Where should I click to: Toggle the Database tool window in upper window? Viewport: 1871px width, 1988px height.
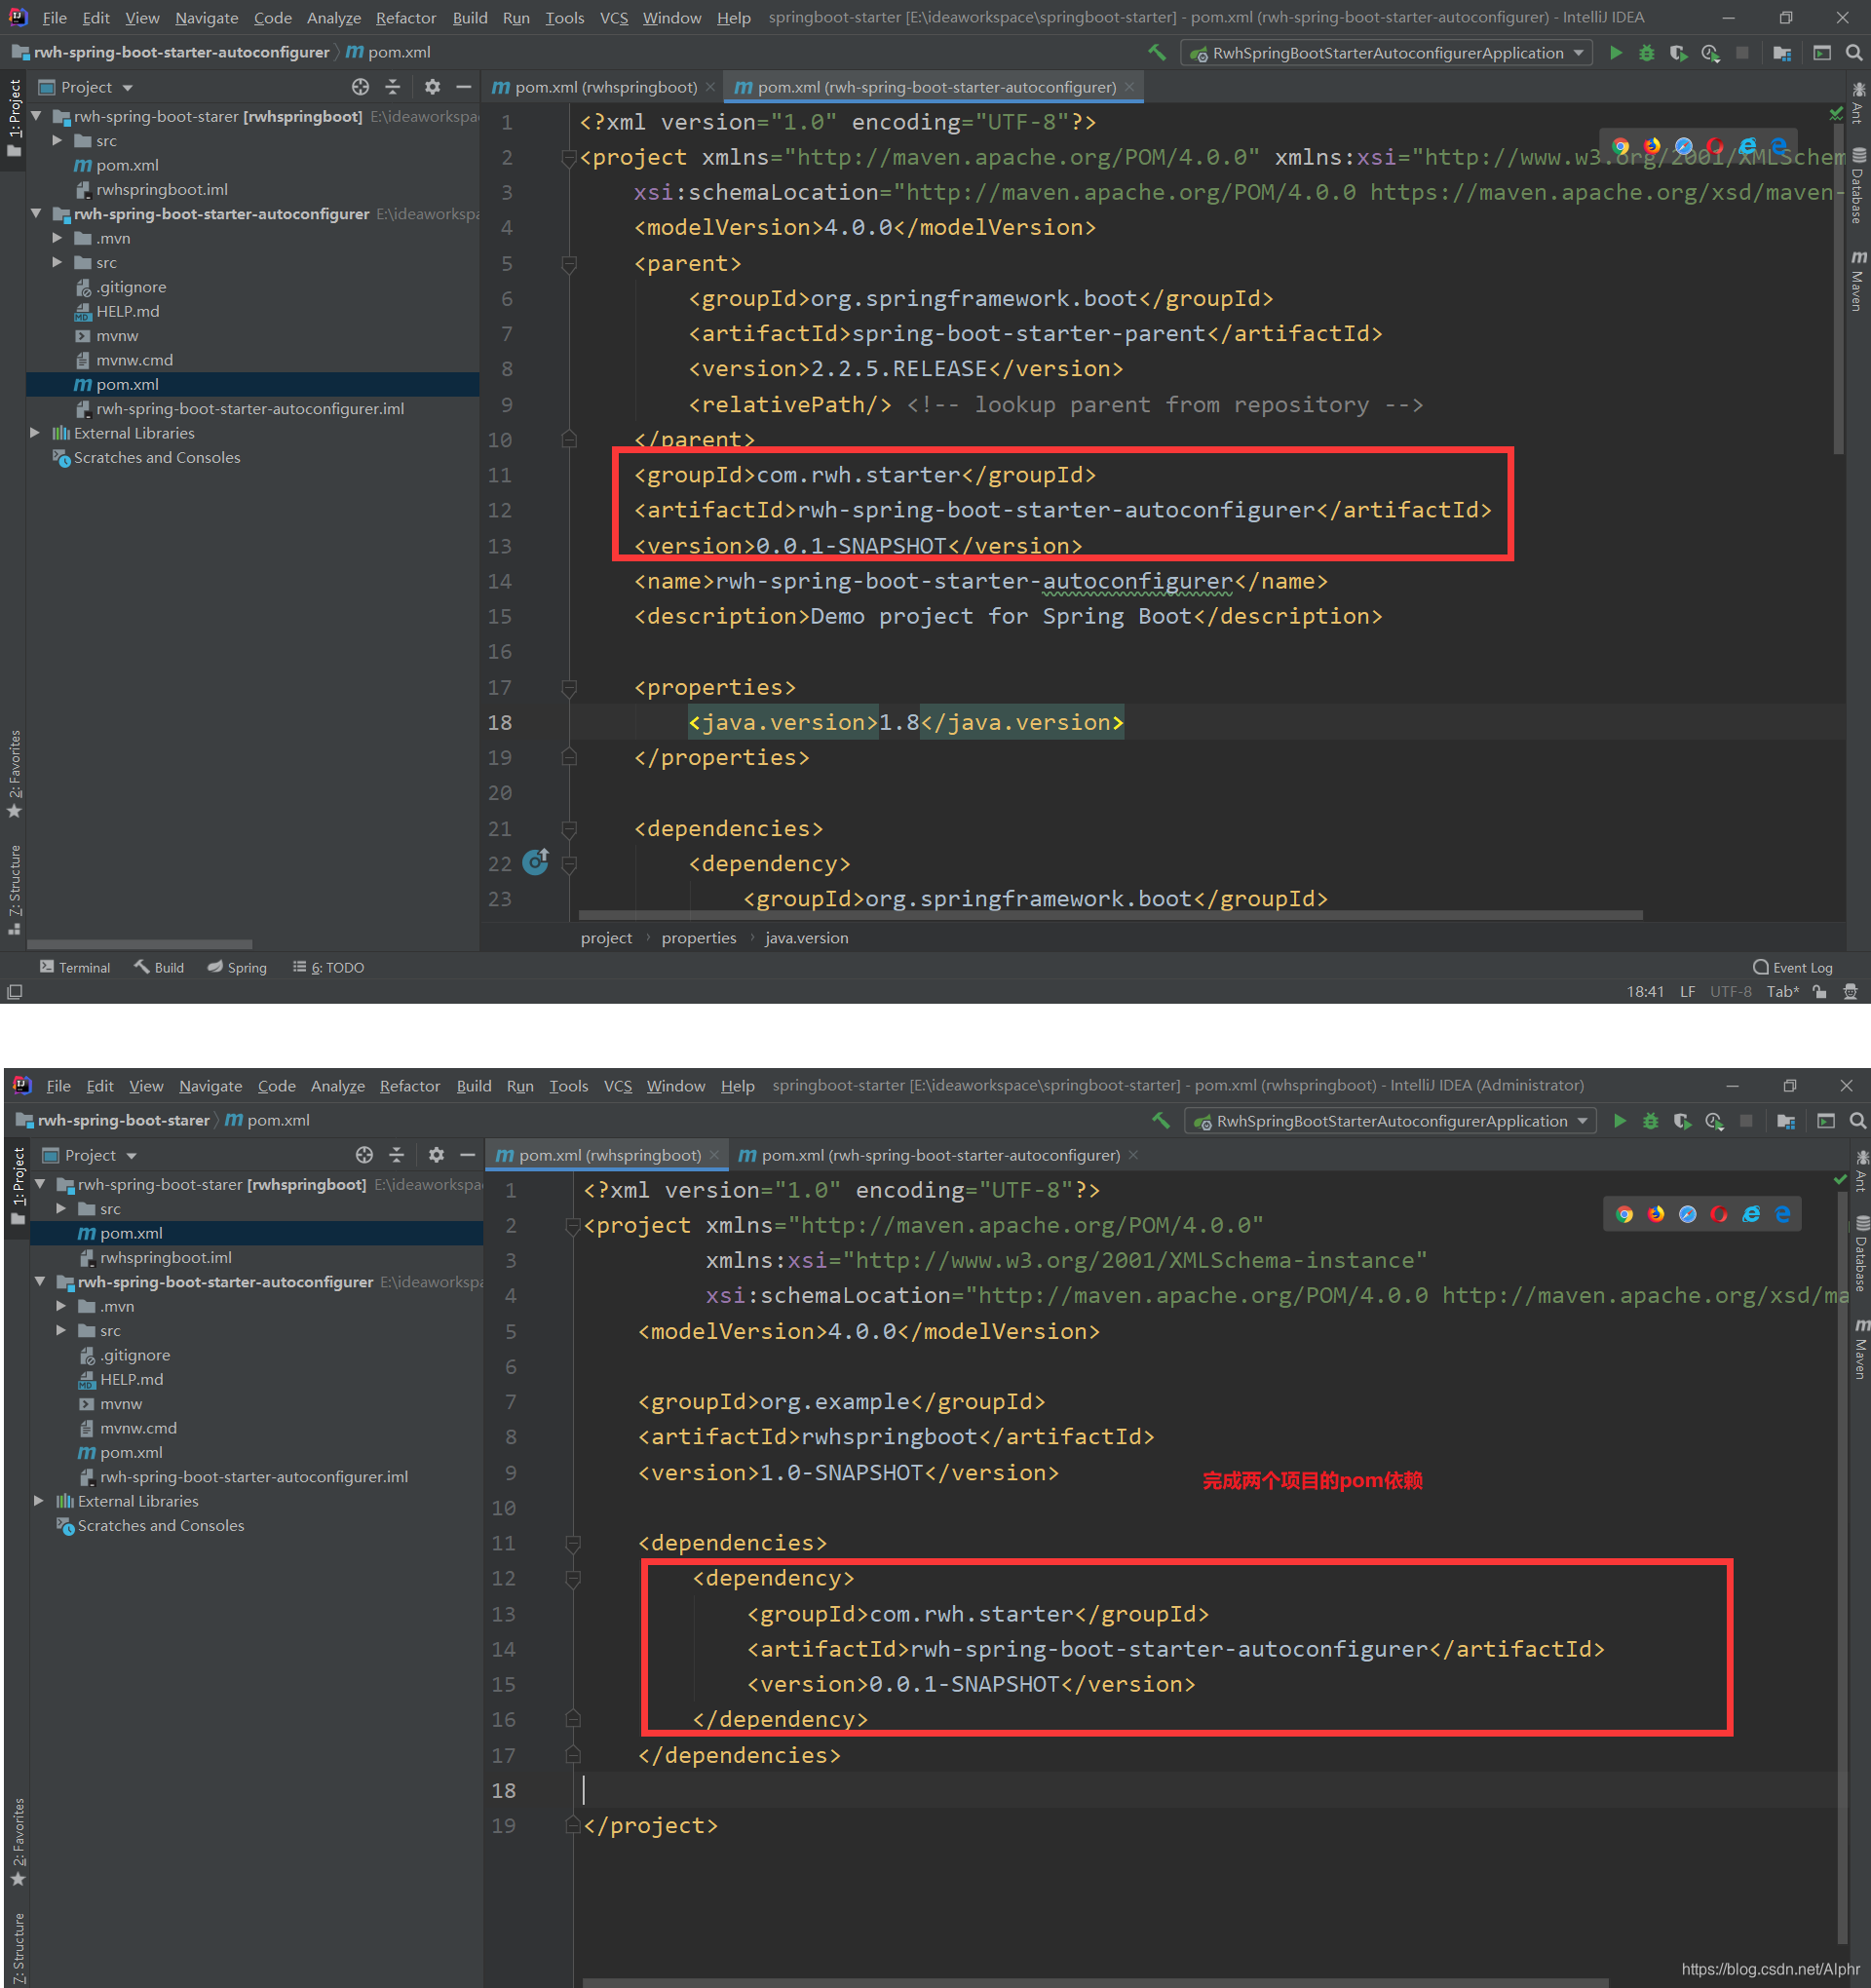tap(1858, 187)
